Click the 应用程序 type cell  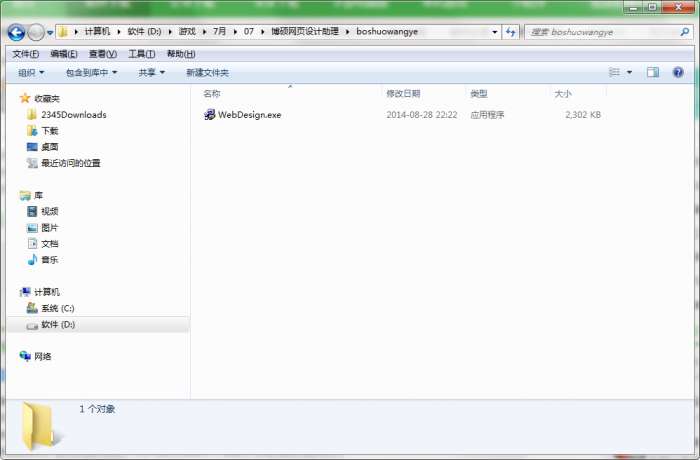click(487, 115)
